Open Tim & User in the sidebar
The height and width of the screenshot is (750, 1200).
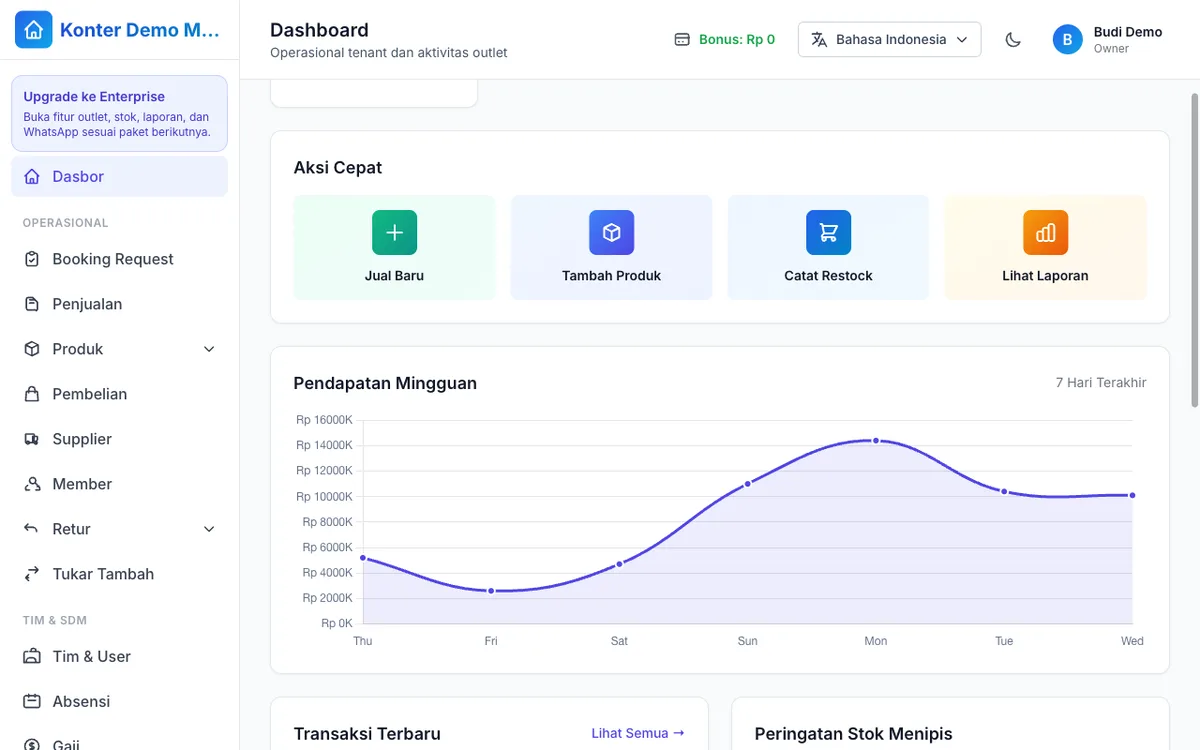pyautogui.click(x=119, y=657)
